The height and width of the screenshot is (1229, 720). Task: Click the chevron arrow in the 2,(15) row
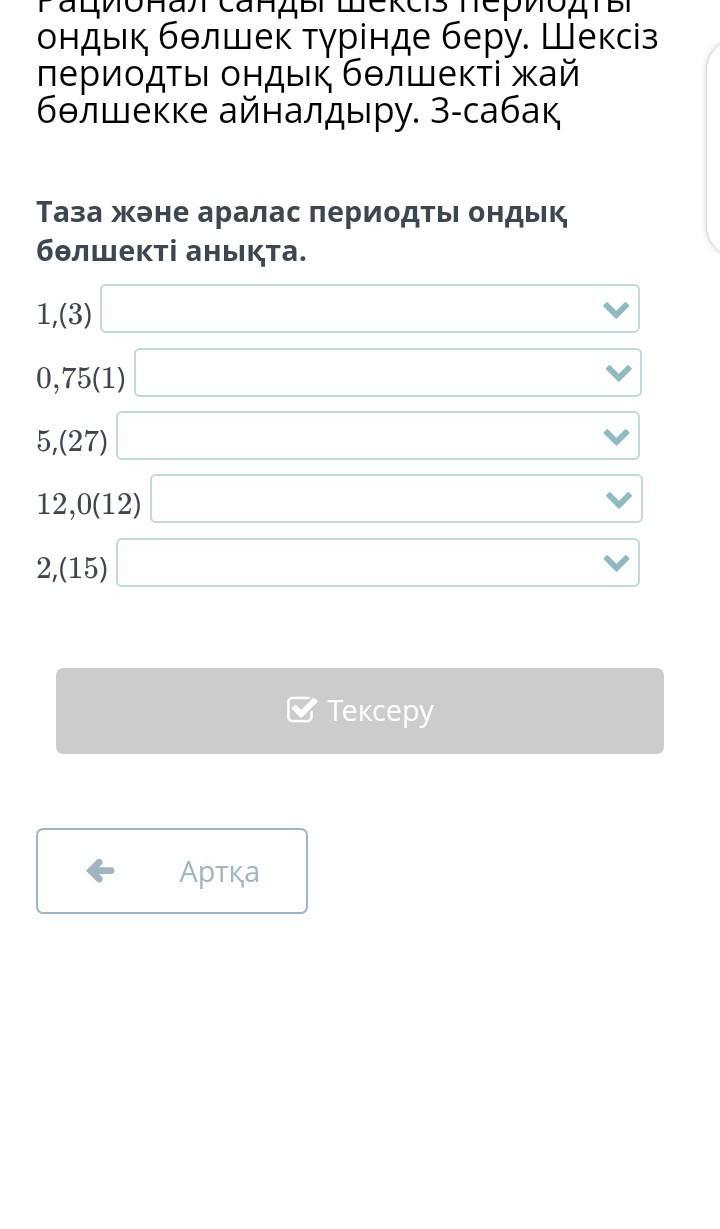tap(617, 563)
